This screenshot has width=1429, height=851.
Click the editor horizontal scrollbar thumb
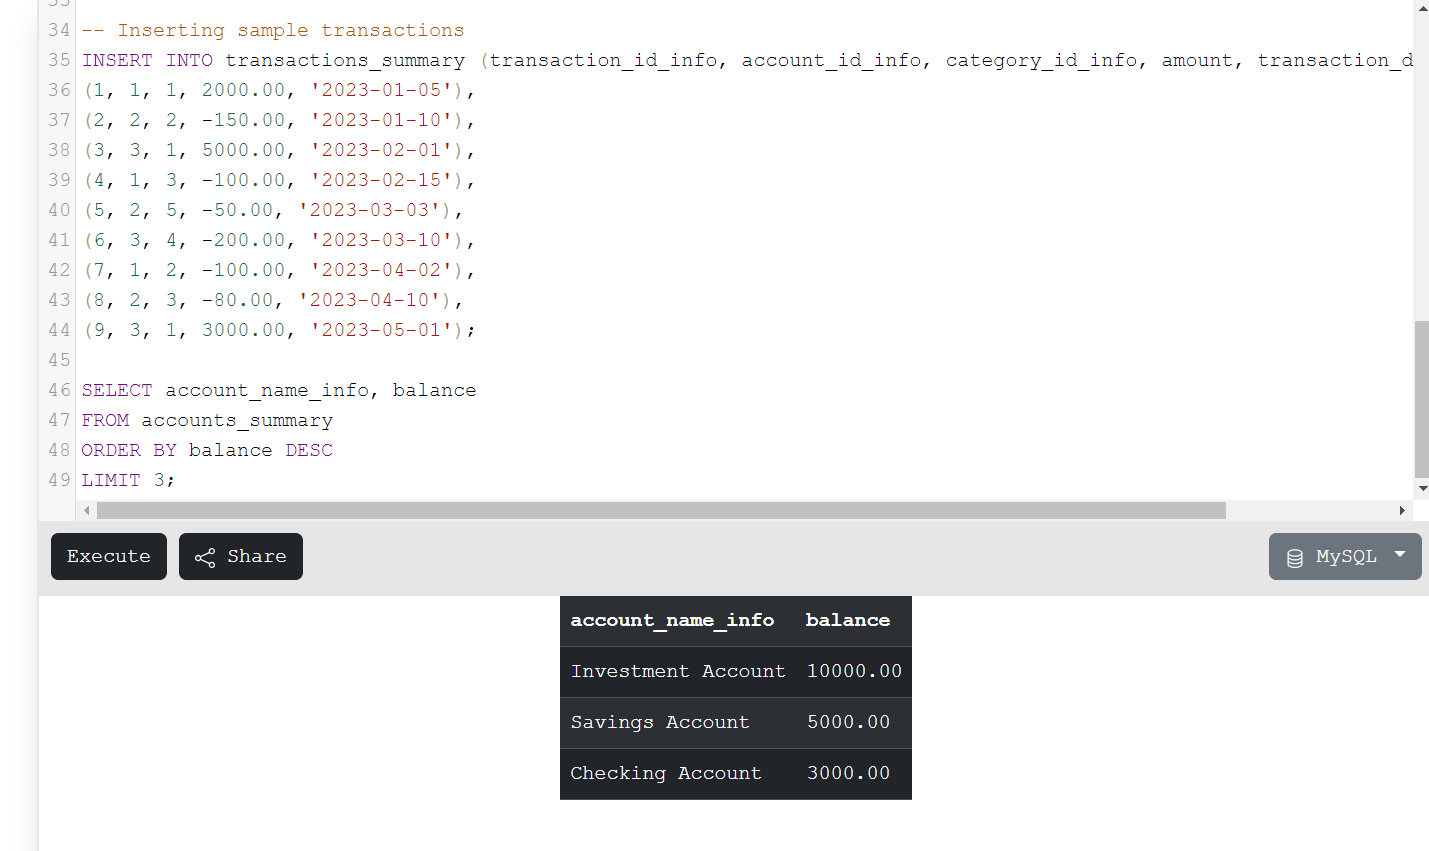click(x=661, y=511)
